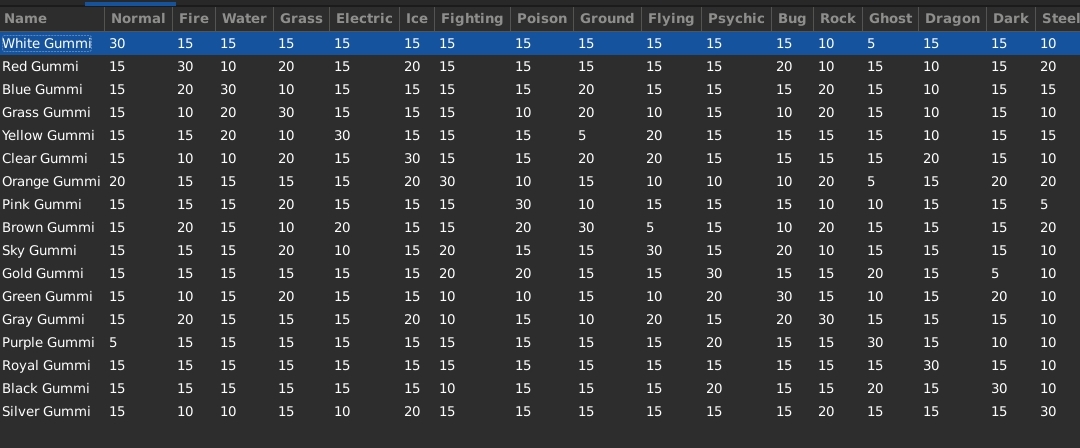1080x448 pixels.
Task: Select the Purple Gummi row name
Action: (48, 342)
